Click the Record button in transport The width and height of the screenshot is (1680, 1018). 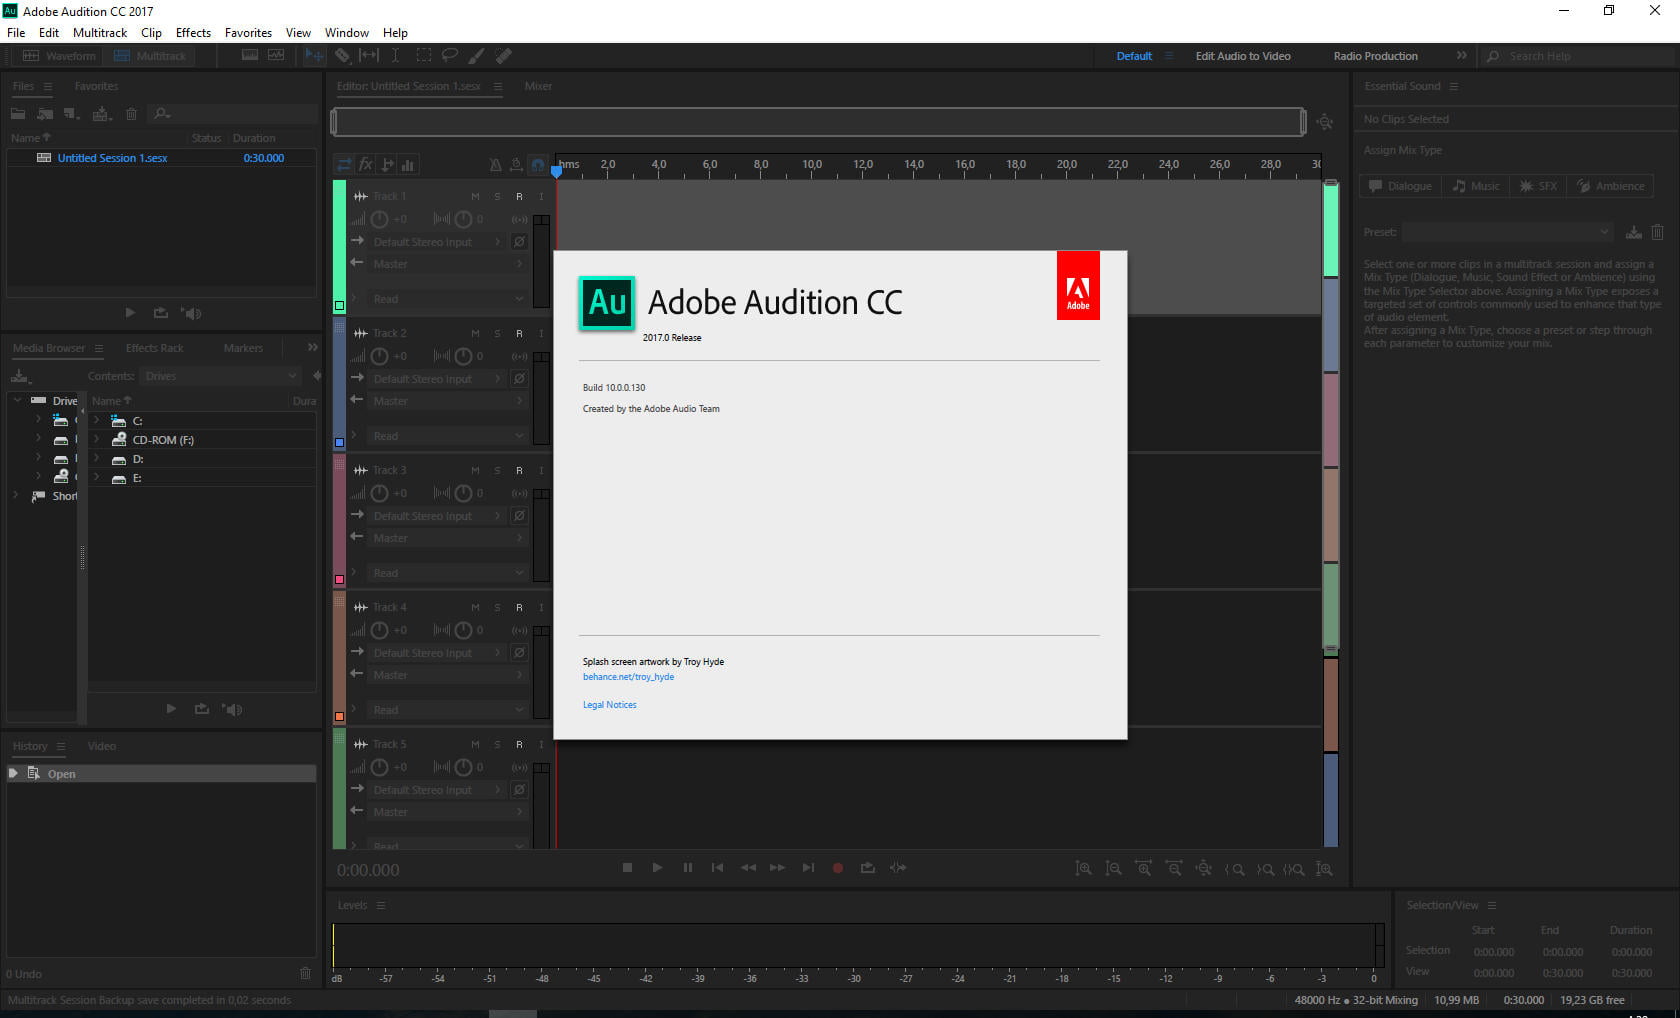[838, 868]
